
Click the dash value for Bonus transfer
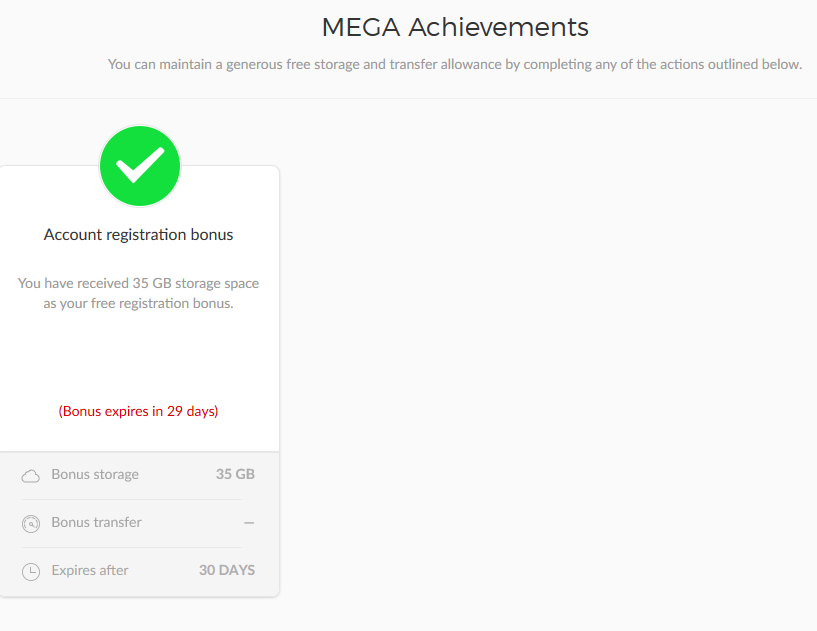click(x=249, y=523)
